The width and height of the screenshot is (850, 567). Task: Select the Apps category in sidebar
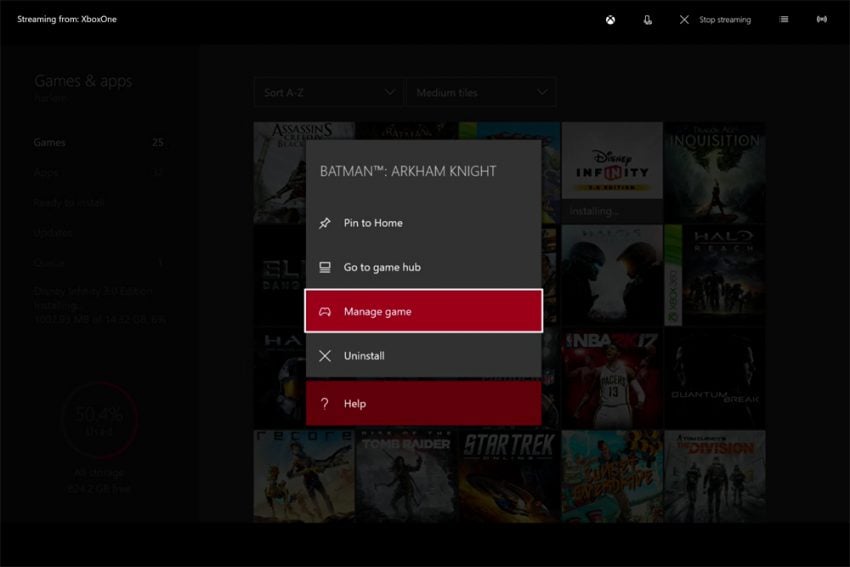point(99,173)
